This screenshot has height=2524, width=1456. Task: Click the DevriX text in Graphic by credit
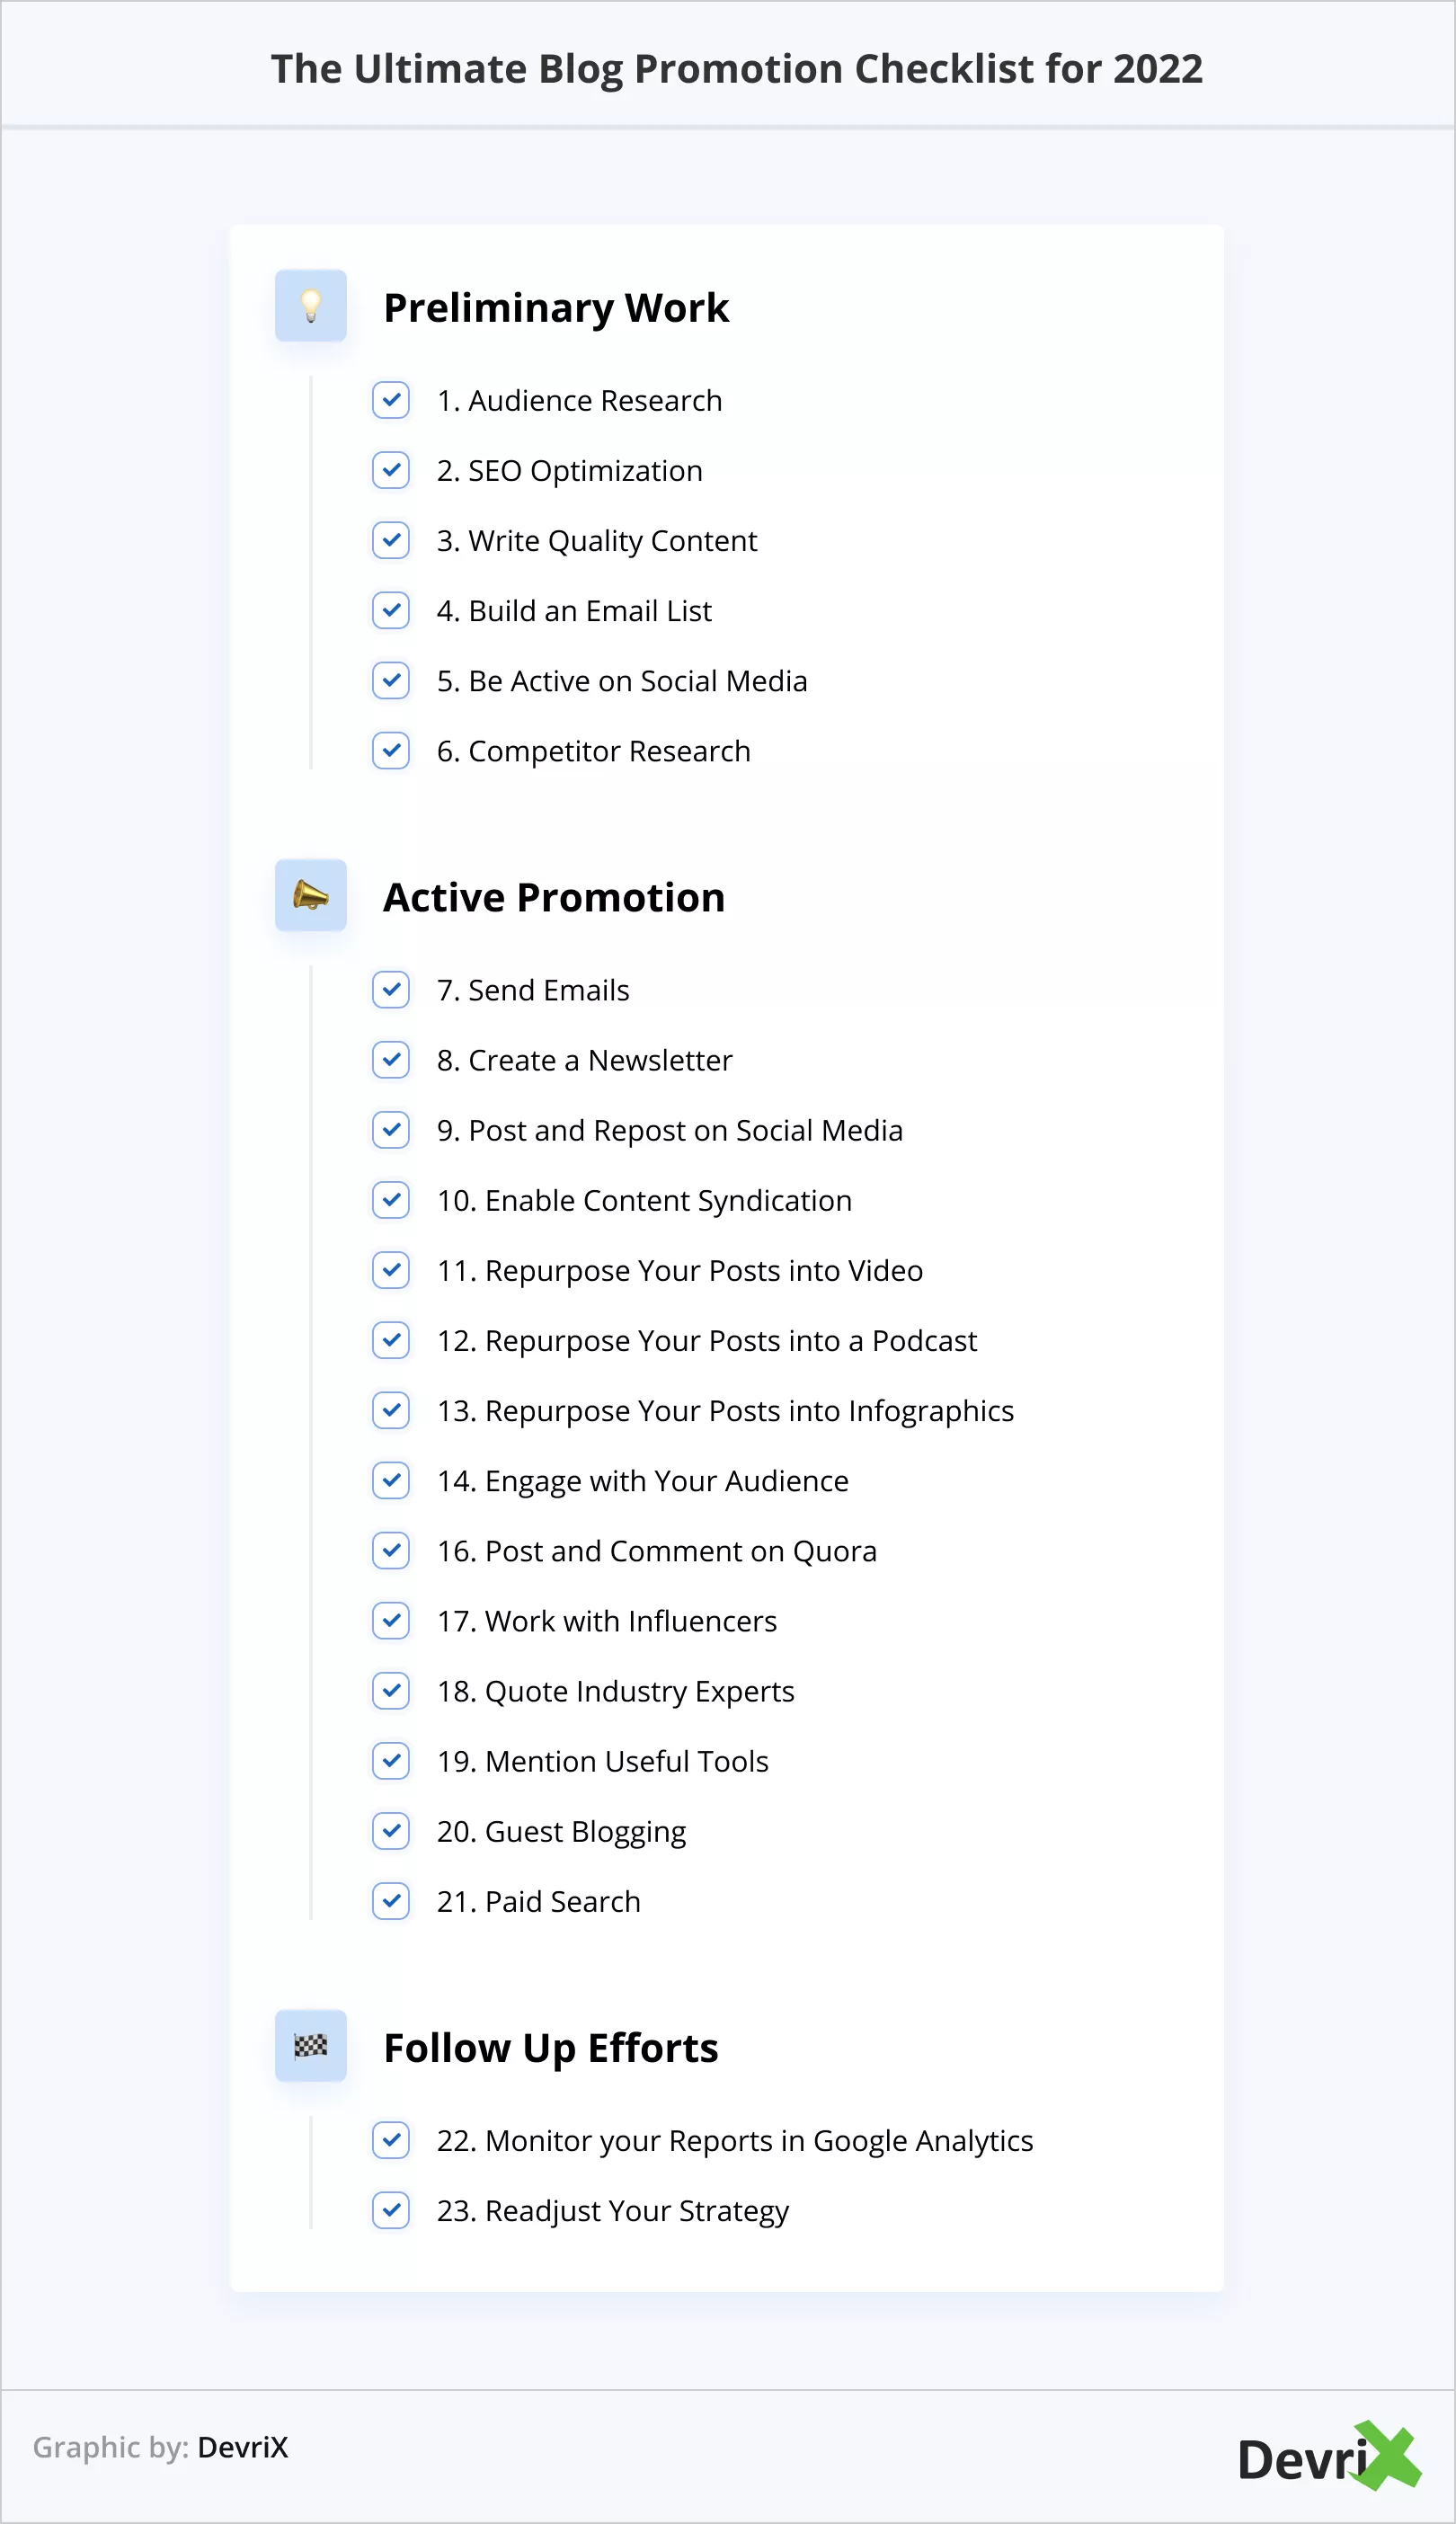[243, 2447]
